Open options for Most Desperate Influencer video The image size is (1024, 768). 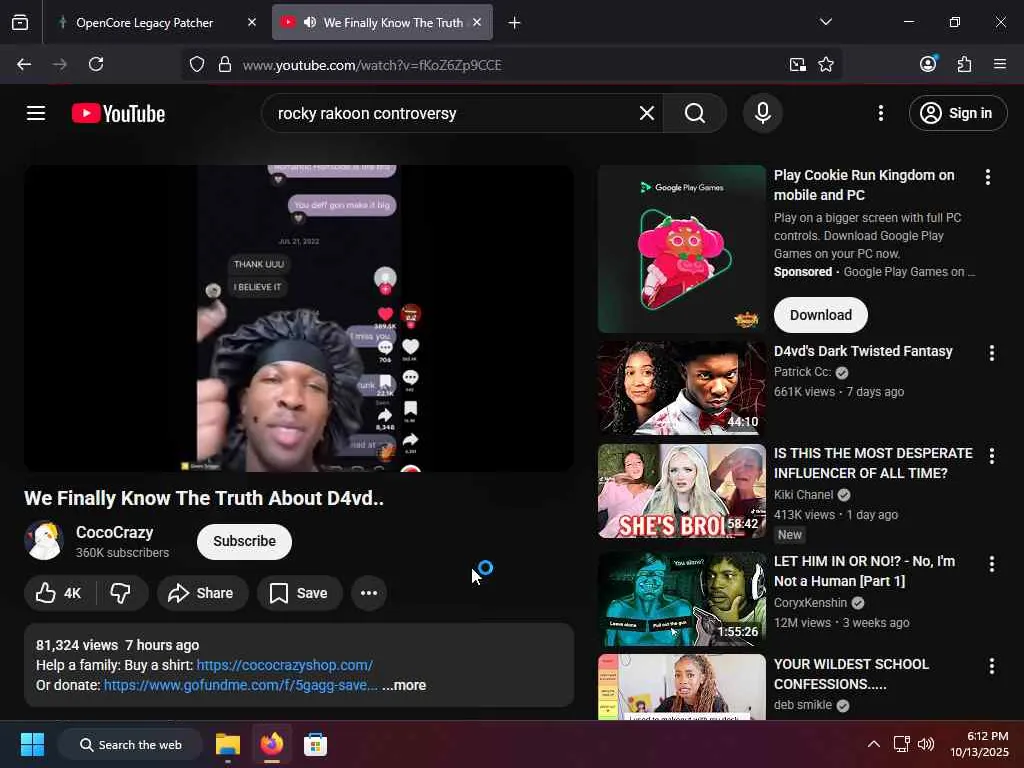tap(991, 456)
